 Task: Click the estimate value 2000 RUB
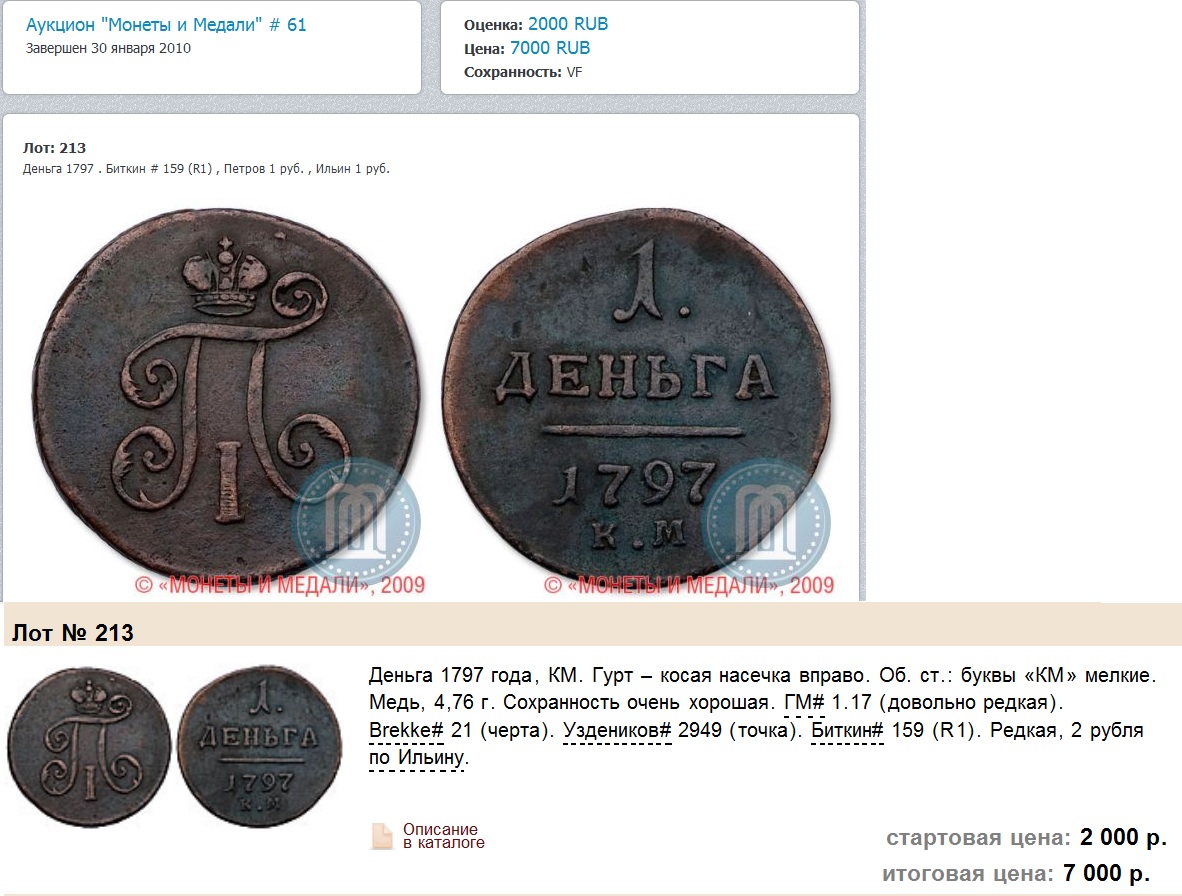click(x=568, y=24)
